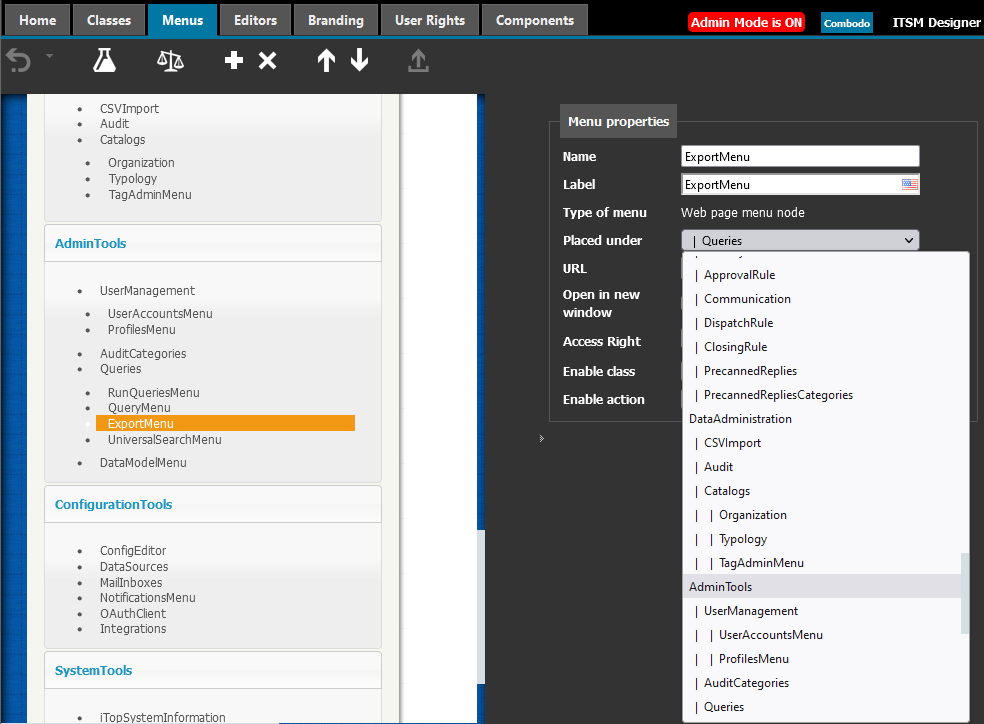Click the ConfigurationTools group heading

(x=113, y=505)
